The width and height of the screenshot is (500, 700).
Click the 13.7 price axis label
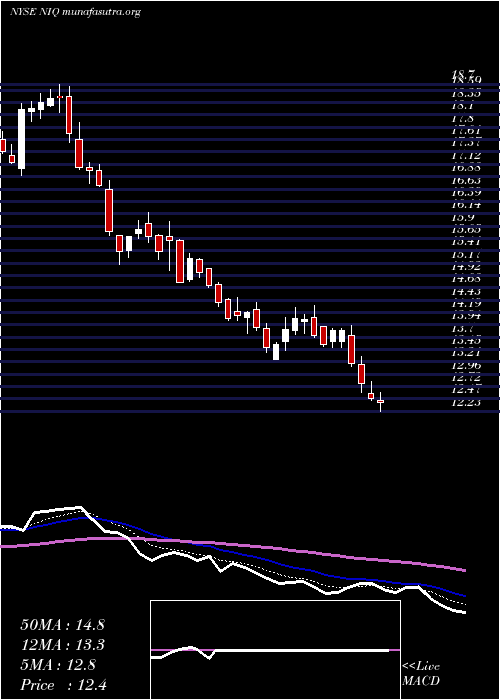[464, 329]
